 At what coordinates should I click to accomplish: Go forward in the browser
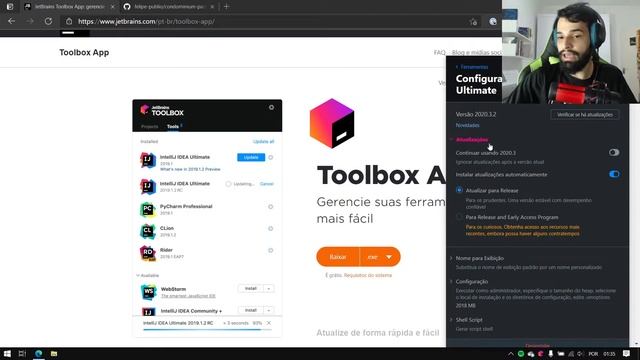tap(30, 21)
